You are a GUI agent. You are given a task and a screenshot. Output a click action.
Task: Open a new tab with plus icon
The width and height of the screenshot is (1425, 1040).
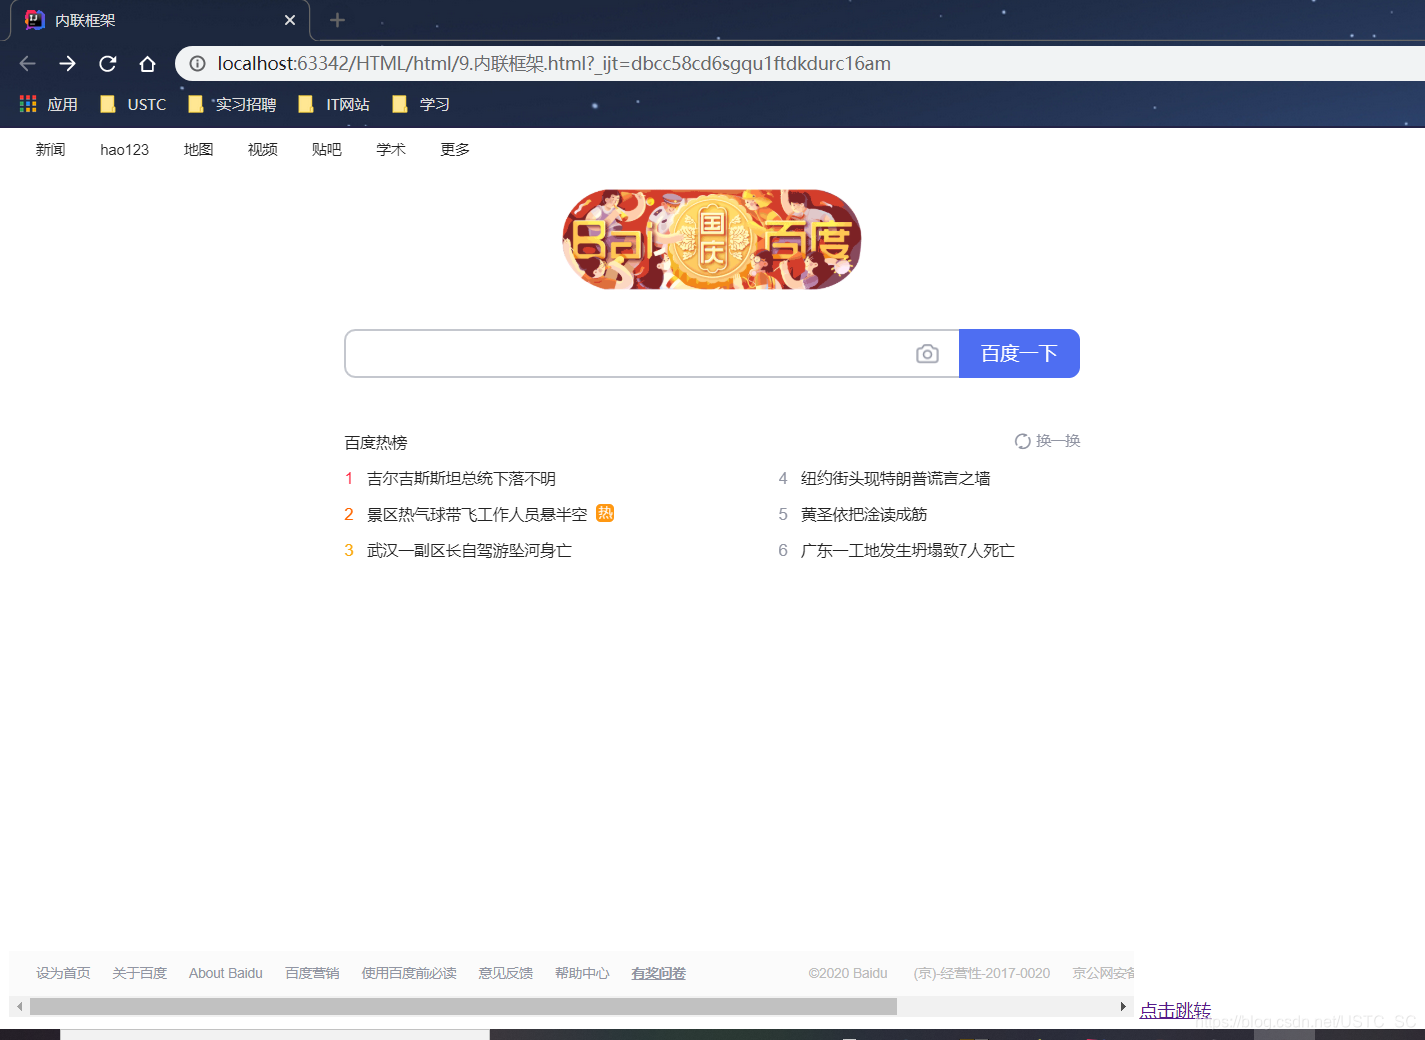[337, 20]
